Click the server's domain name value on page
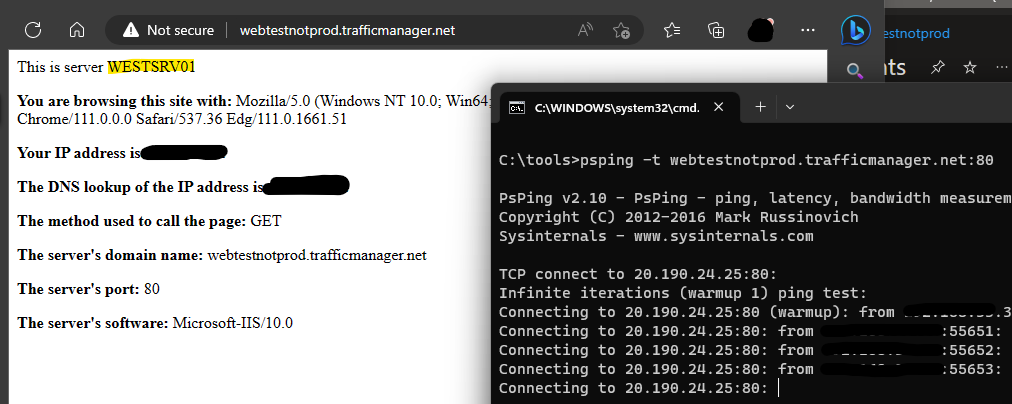This screenshot has height=404, width=1012. [317, 256]
